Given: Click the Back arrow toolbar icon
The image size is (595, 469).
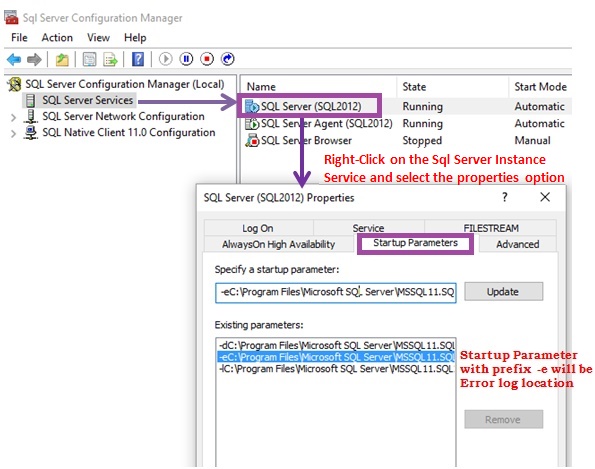Looking at the screenshot, I should (x=14, y=60).
